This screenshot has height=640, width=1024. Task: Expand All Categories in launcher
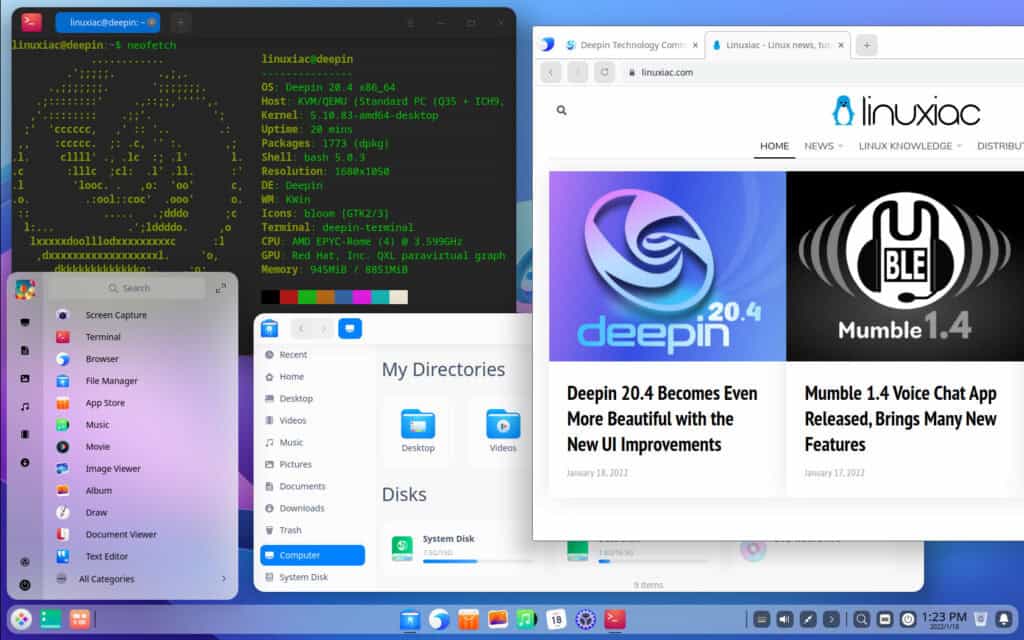coord(142,579)
